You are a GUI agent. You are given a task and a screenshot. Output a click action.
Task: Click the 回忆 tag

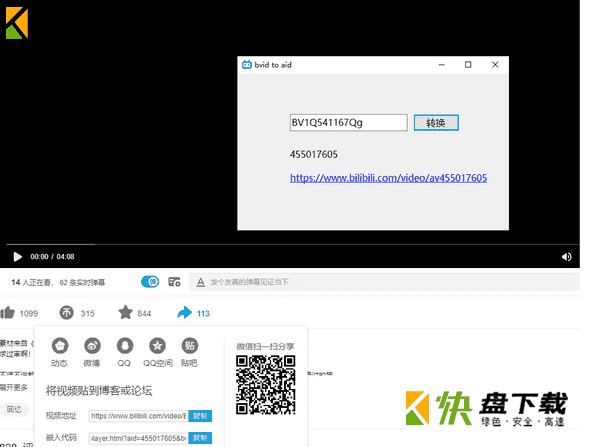pos(14,409)
